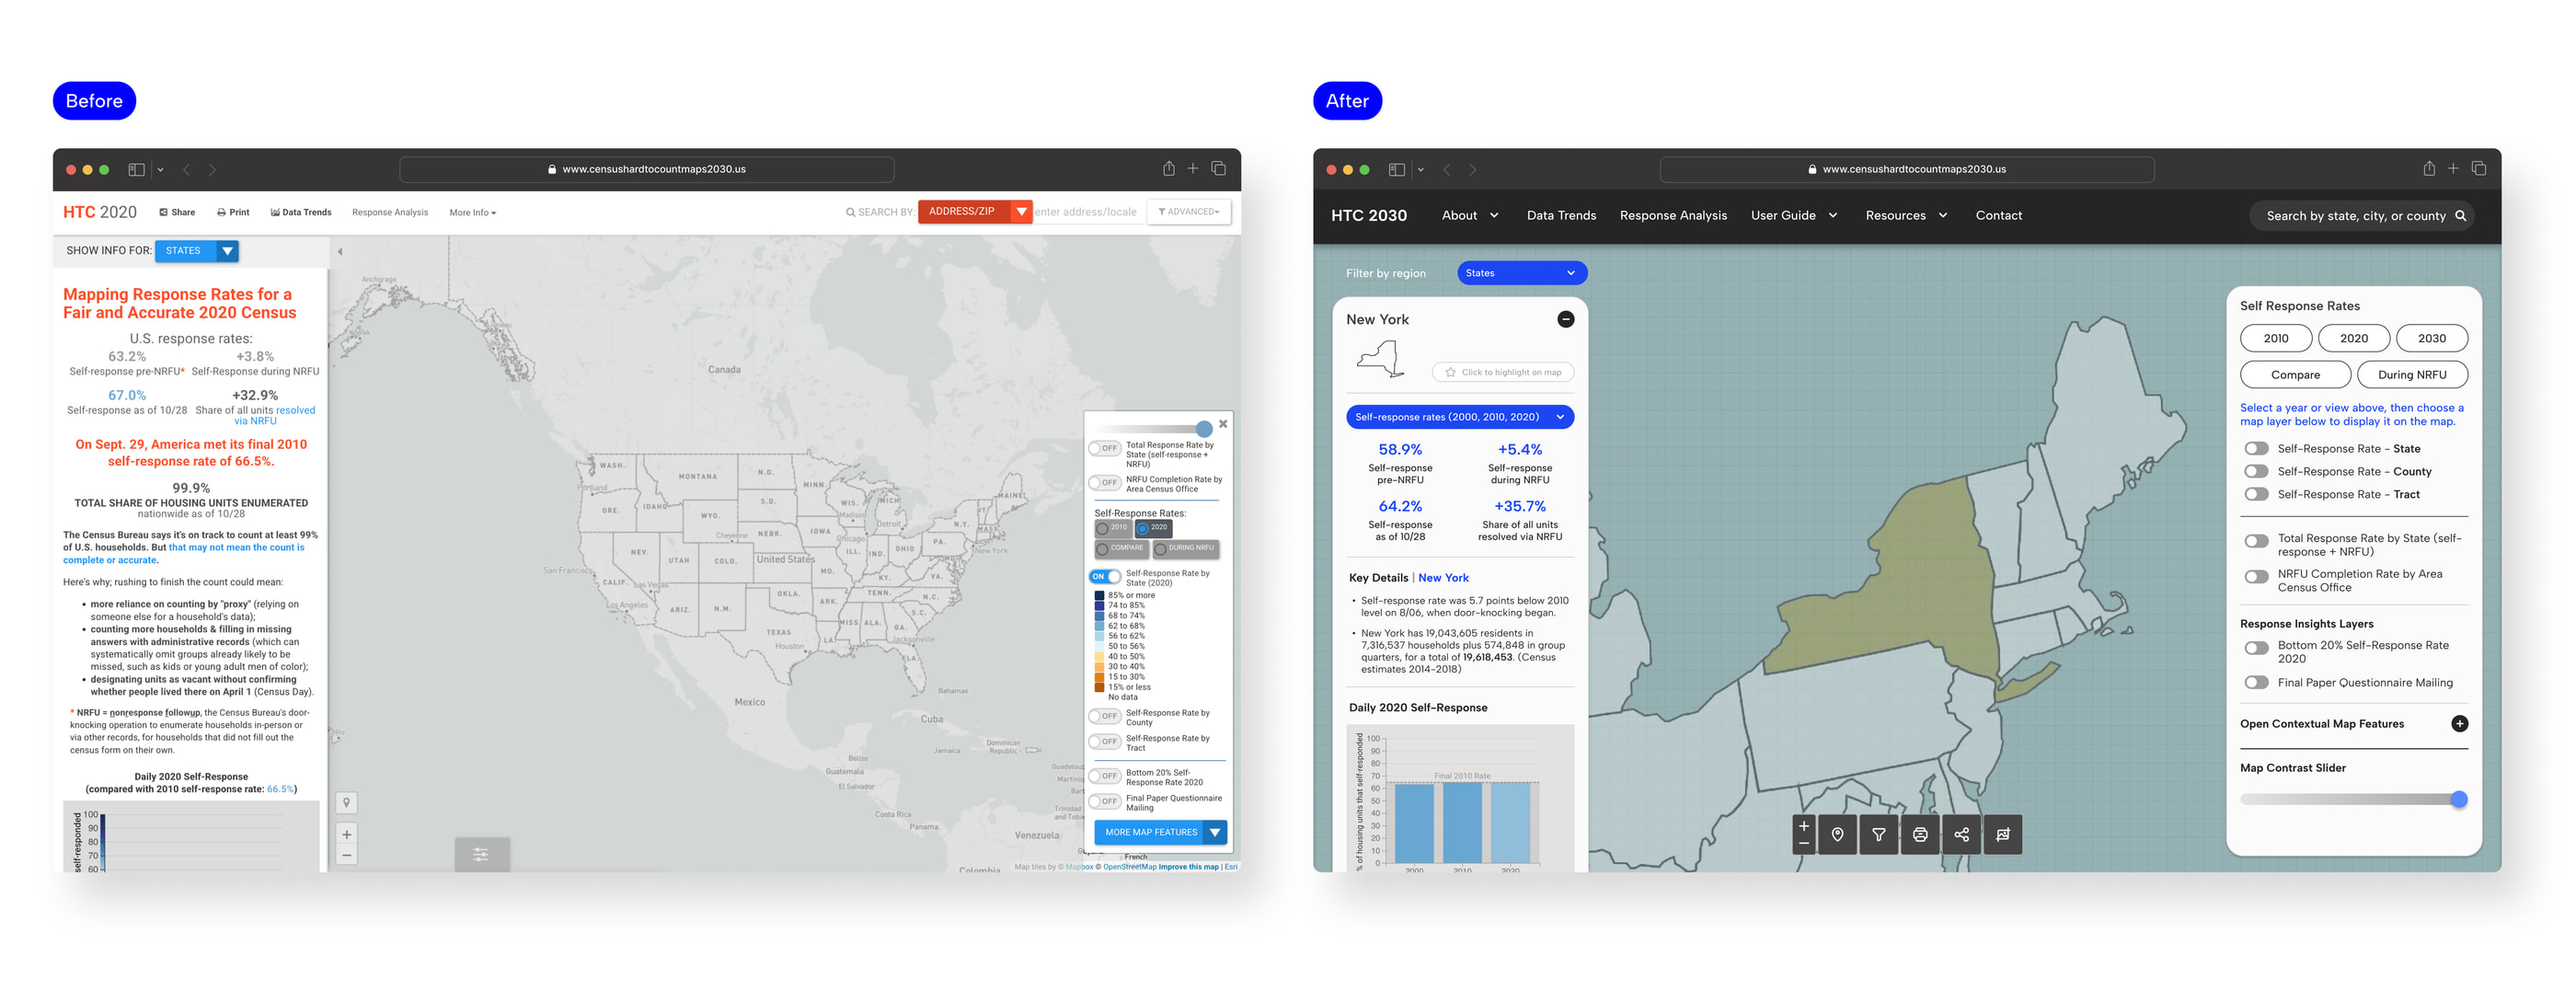
Task: Open the STATES dropdown in Before view
Action: coord(197,251)
